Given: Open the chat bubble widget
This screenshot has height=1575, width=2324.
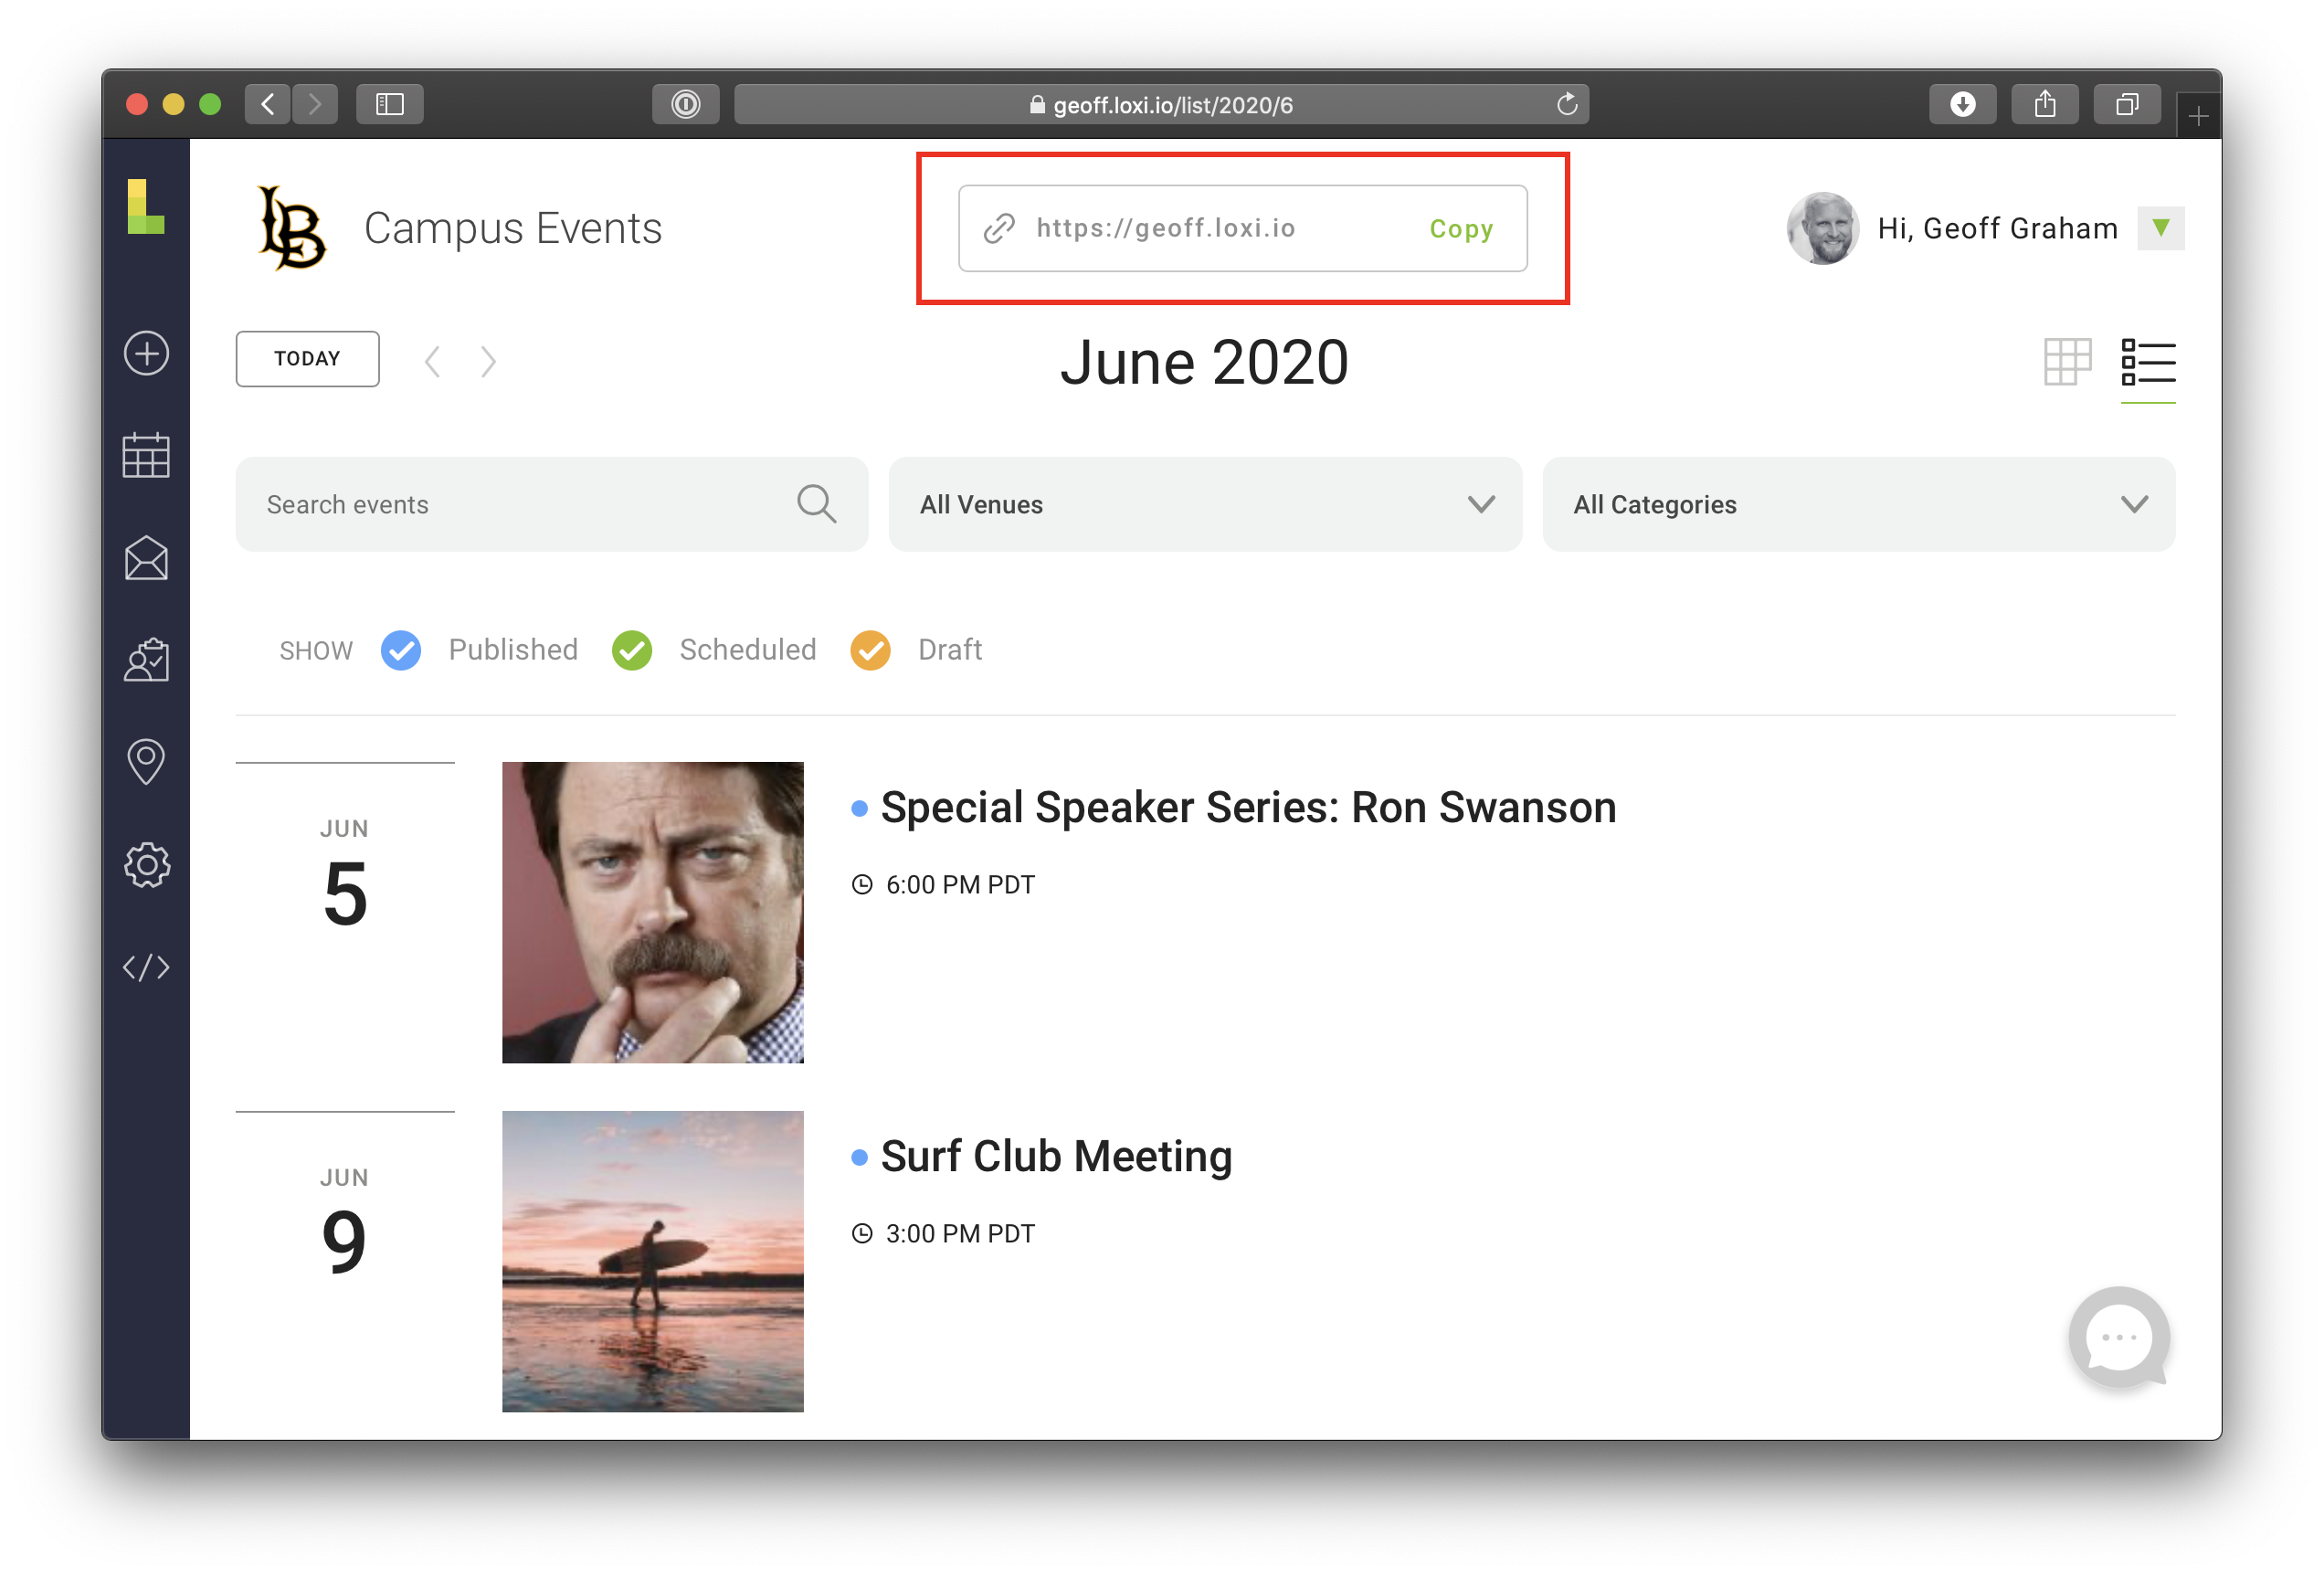Looking at the screenshot, I should (2119, 1337).
